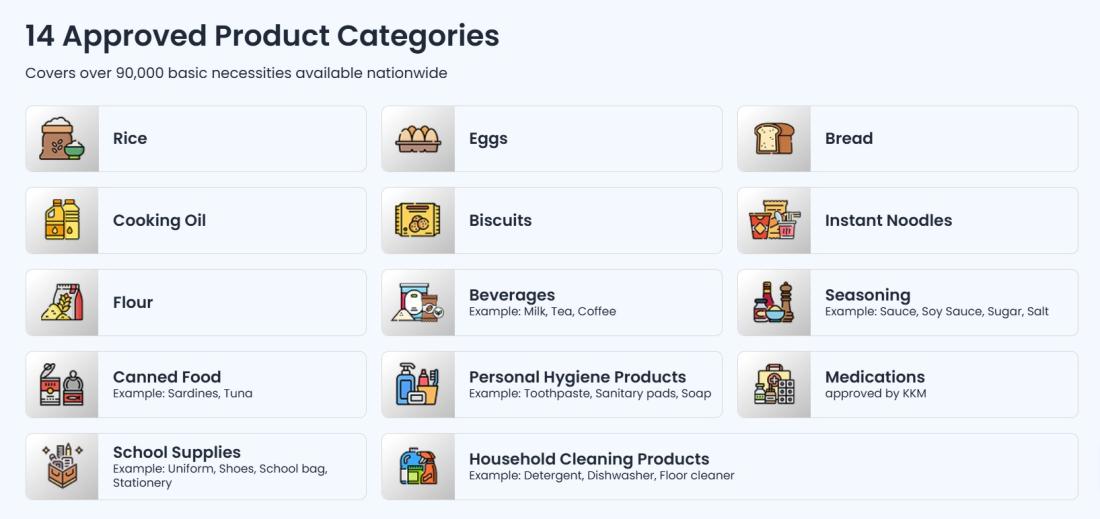Open the Medications category label
Viewport: 1100px width, 519px height.
[x=875, y=377]
